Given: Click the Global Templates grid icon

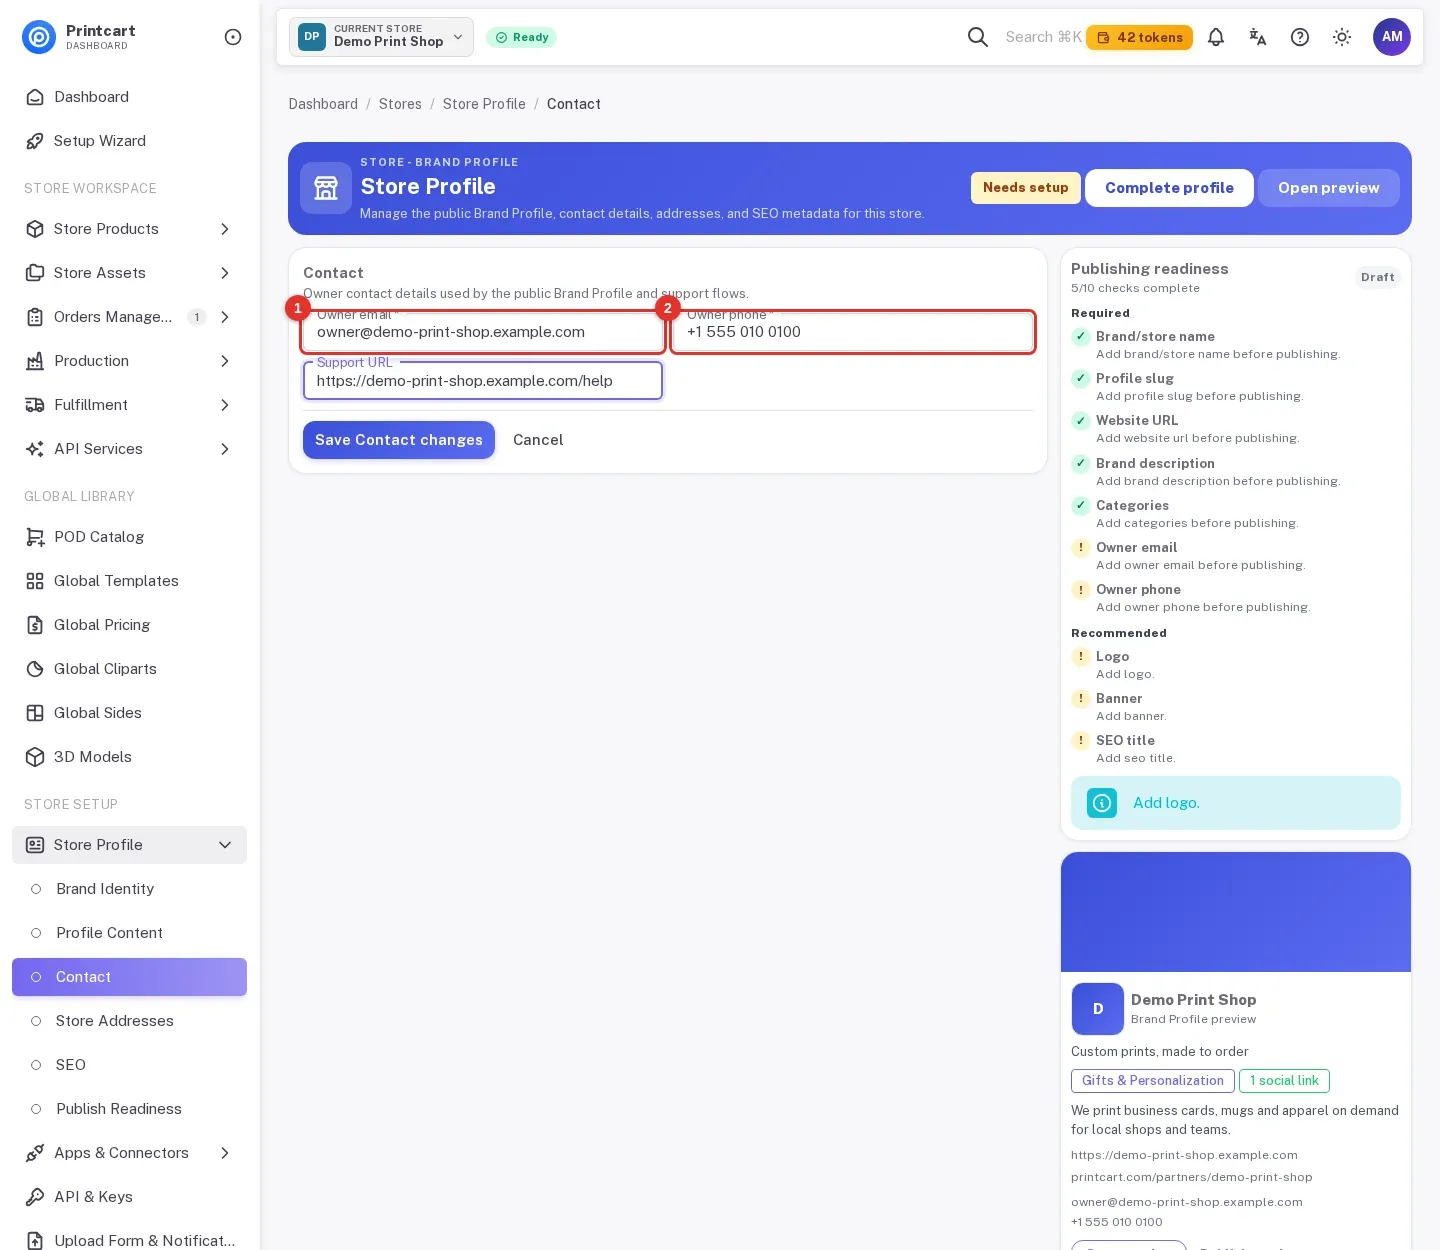Looking at the screenshot, I should [x=35, y=581].
